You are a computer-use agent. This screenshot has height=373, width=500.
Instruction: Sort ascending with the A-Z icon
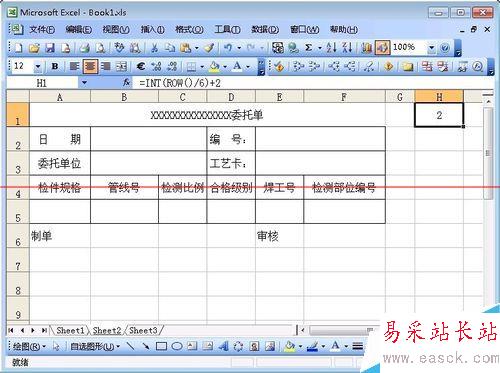click(331, 48)
